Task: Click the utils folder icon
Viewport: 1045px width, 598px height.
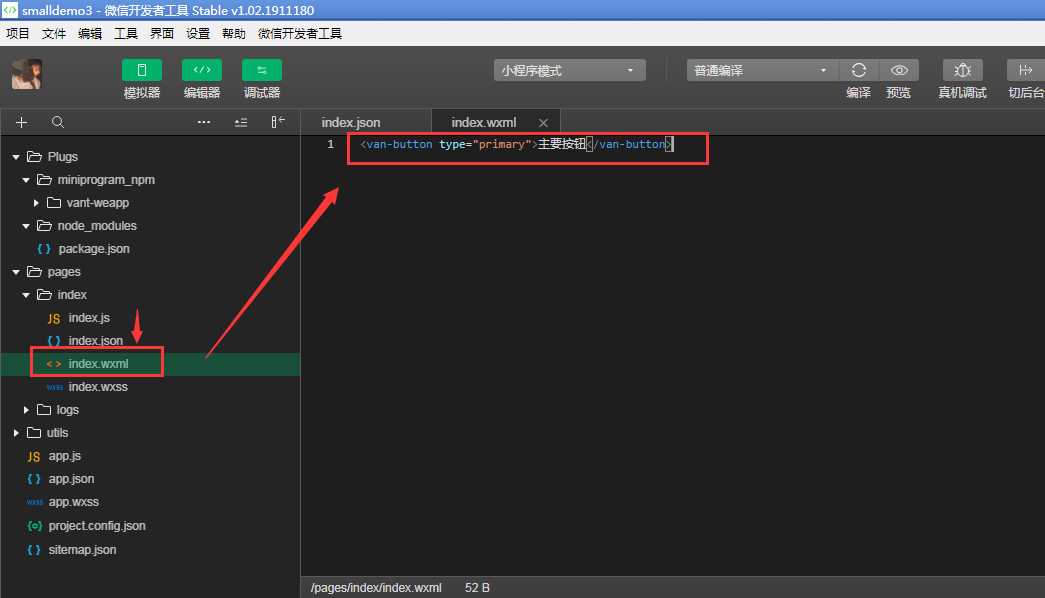Action: click(34, 433)
